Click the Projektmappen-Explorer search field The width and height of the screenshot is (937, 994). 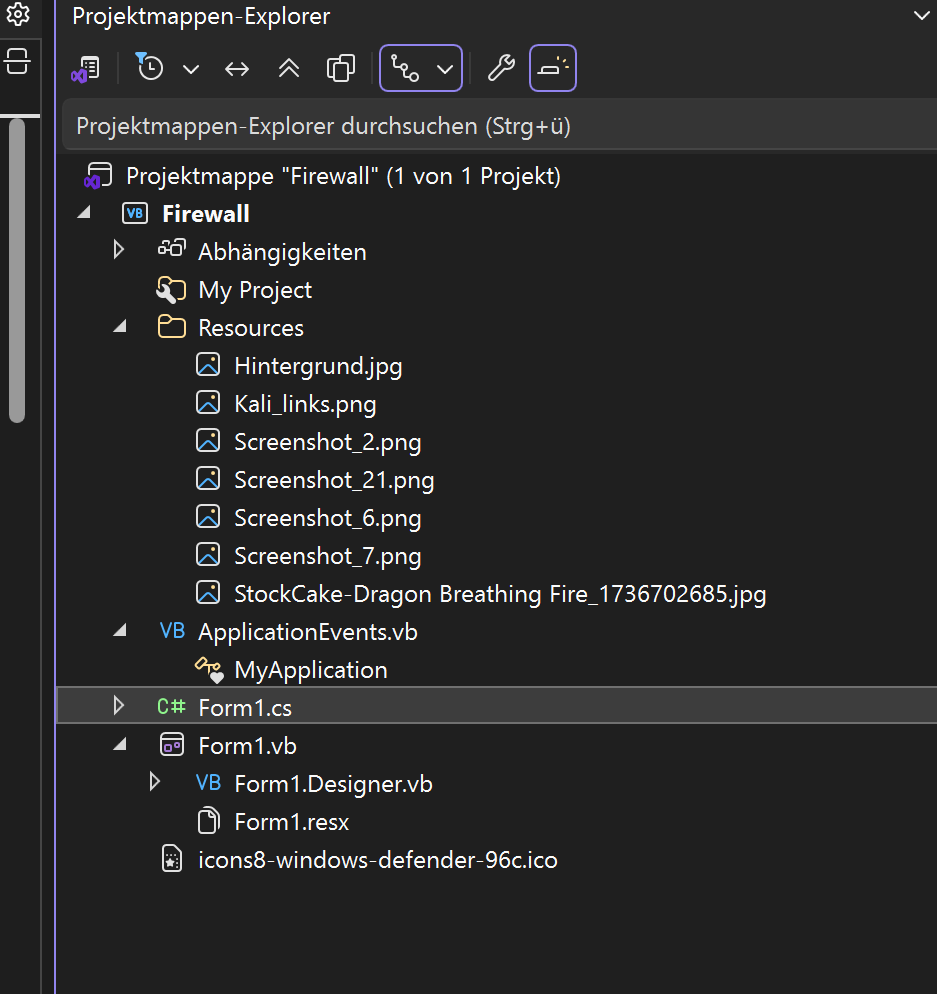[x=500, y=126]
